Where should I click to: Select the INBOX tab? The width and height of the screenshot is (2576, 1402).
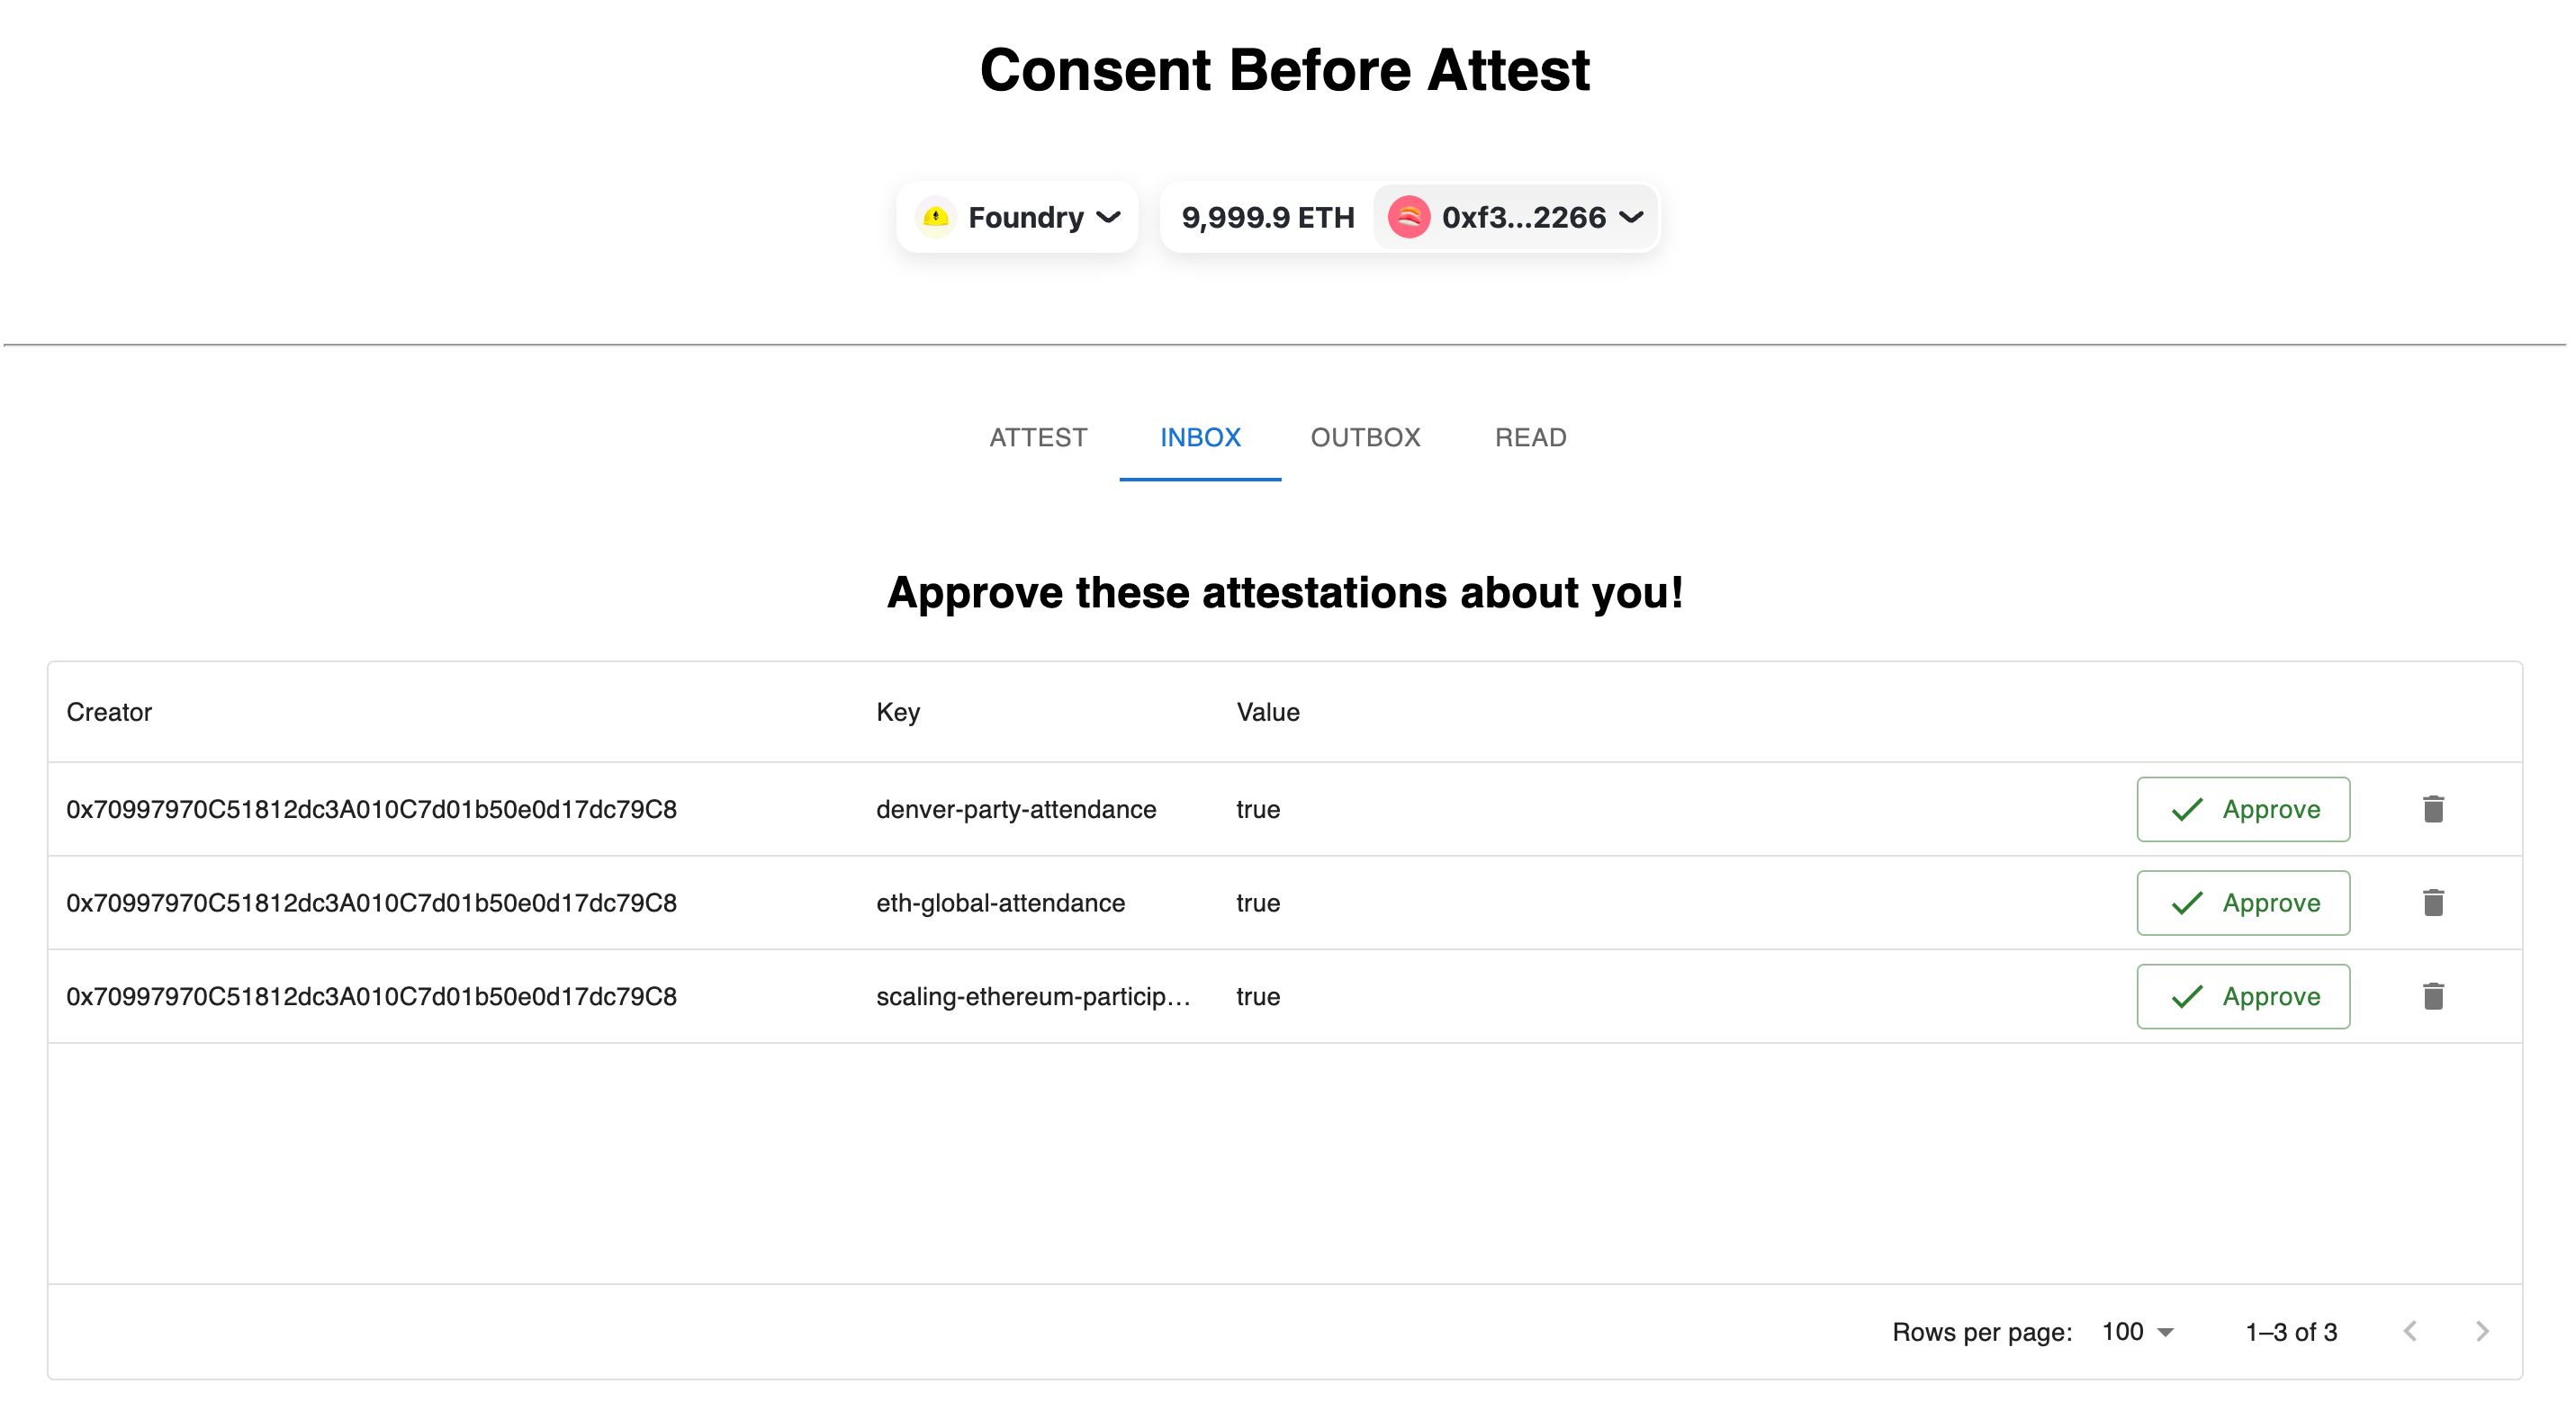(x=1200, y=437)
